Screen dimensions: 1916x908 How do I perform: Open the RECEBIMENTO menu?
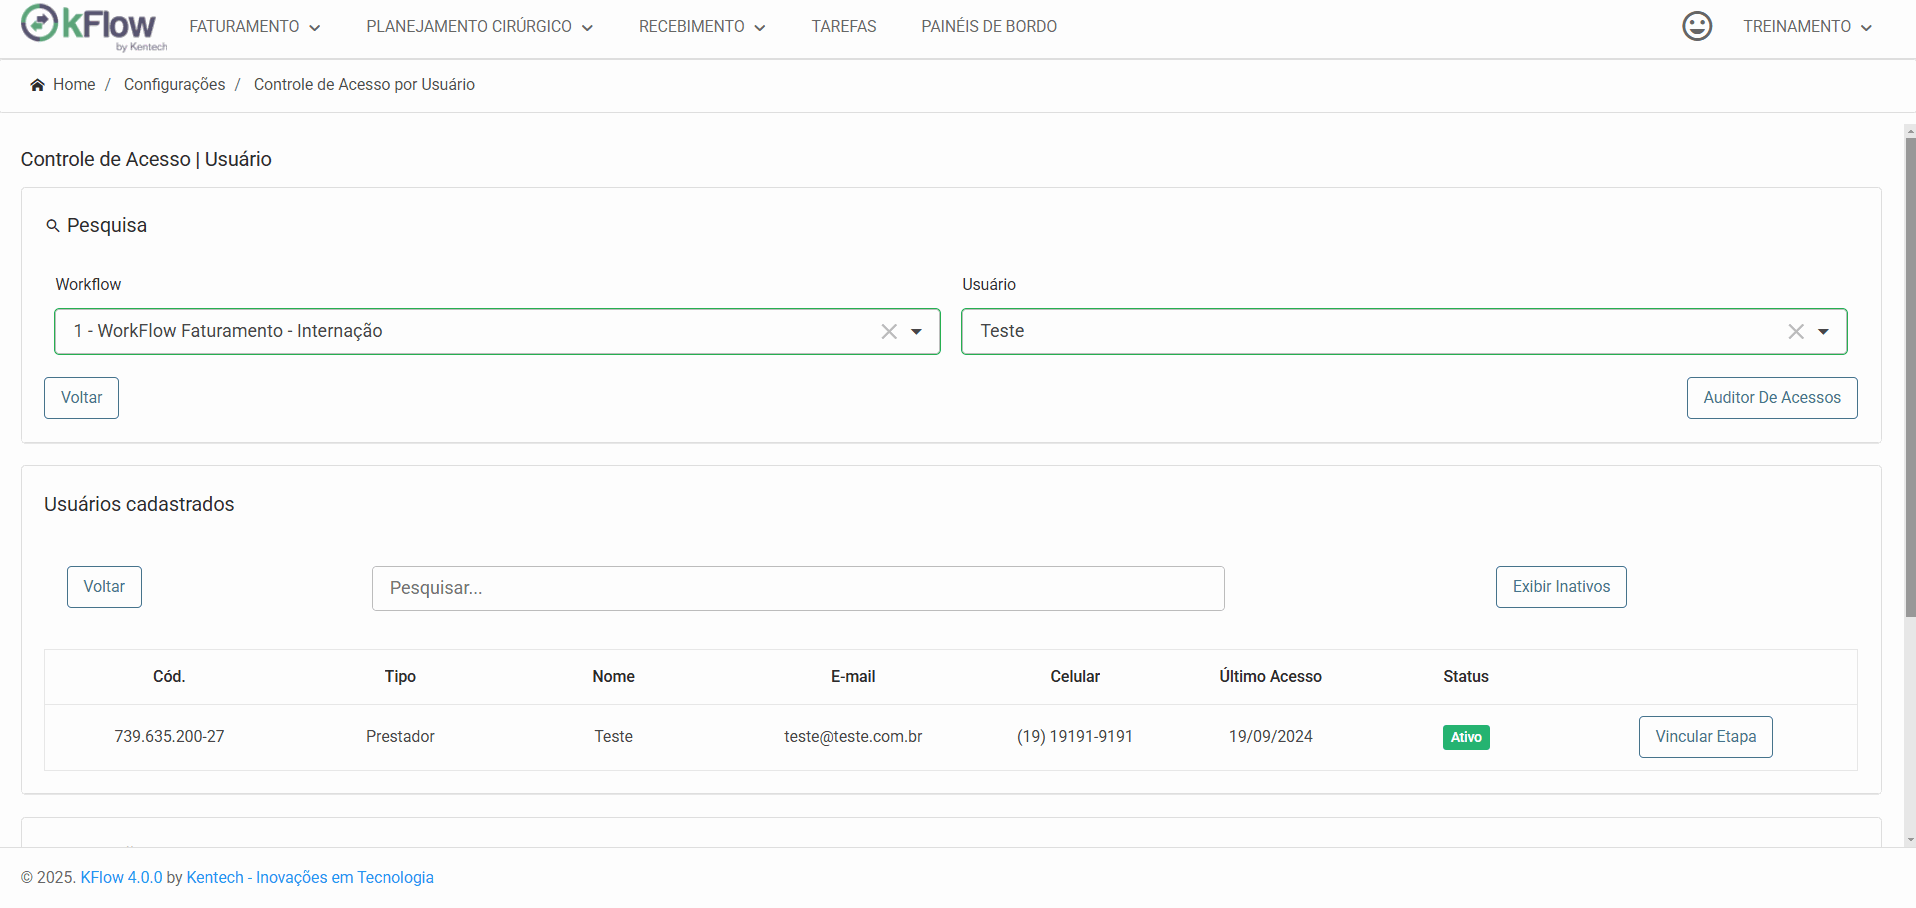(702, 27)
